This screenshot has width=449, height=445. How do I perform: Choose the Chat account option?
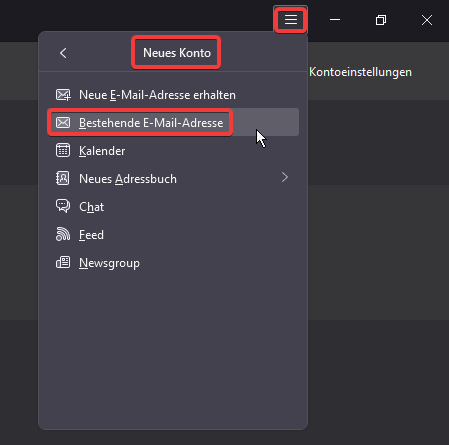pyautogui.click(x=173, y=207)
